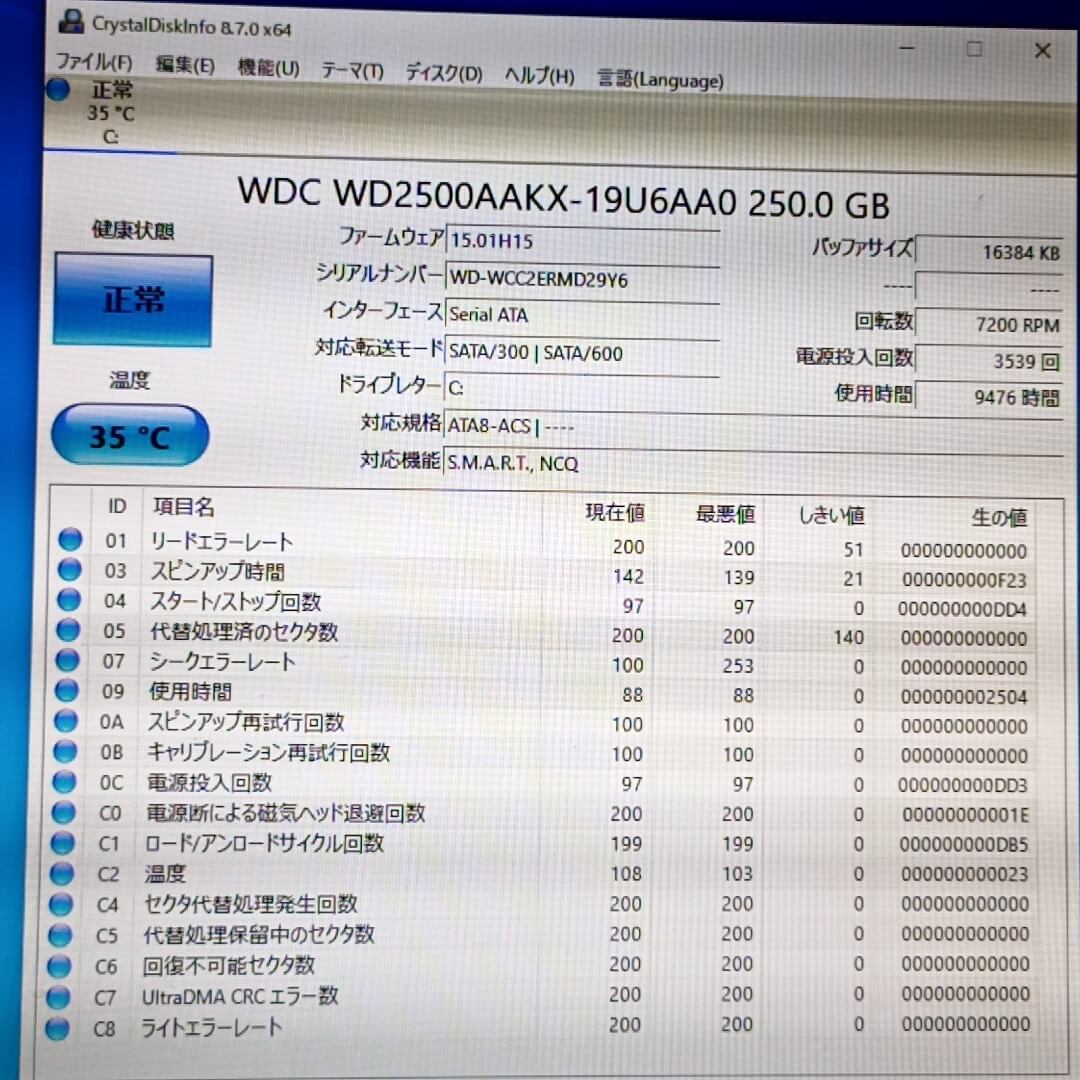Click the status circle for ID 03 スピンアップ時間
Image resolution: width=1080 pixels, height=1080 pixels.
(70, 569)
